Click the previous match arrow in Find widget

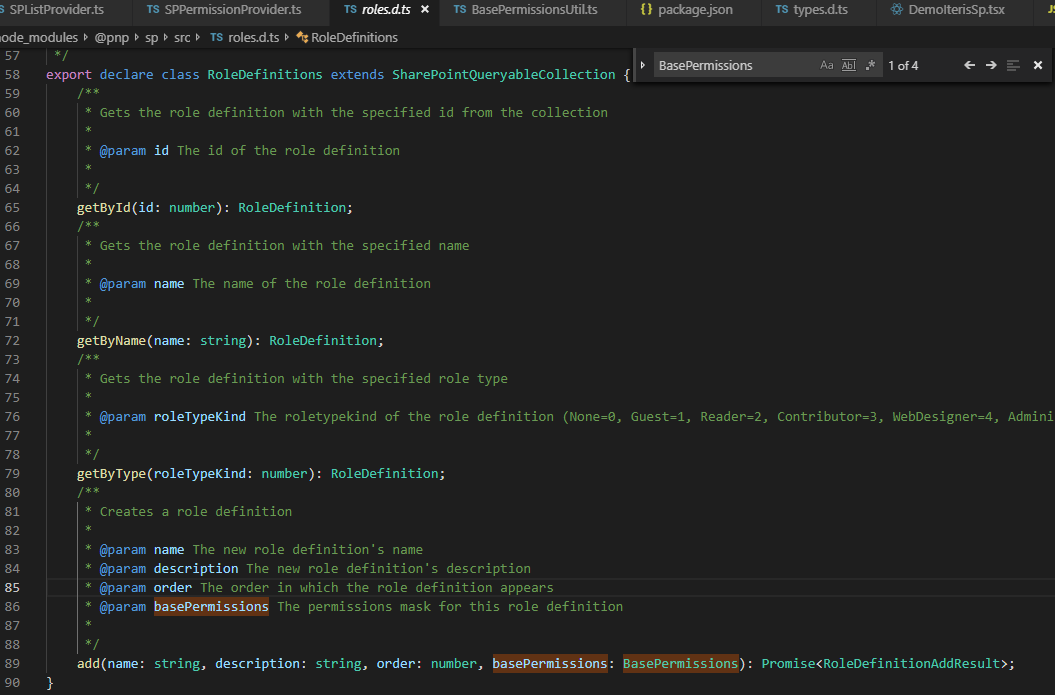pos(968,65)
